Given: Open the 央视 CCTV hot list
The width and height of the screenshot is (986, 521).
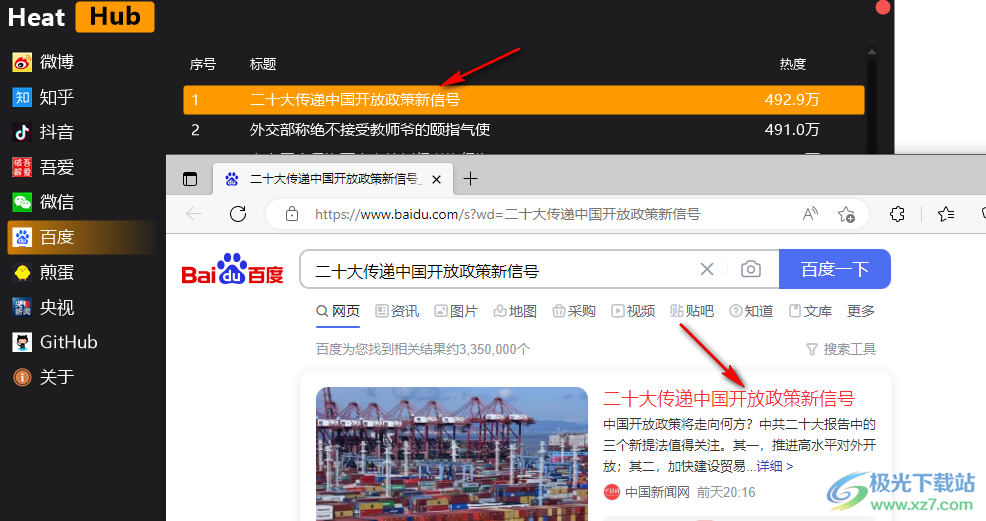Looking at the screenshot, I should [x=44, y=307].
